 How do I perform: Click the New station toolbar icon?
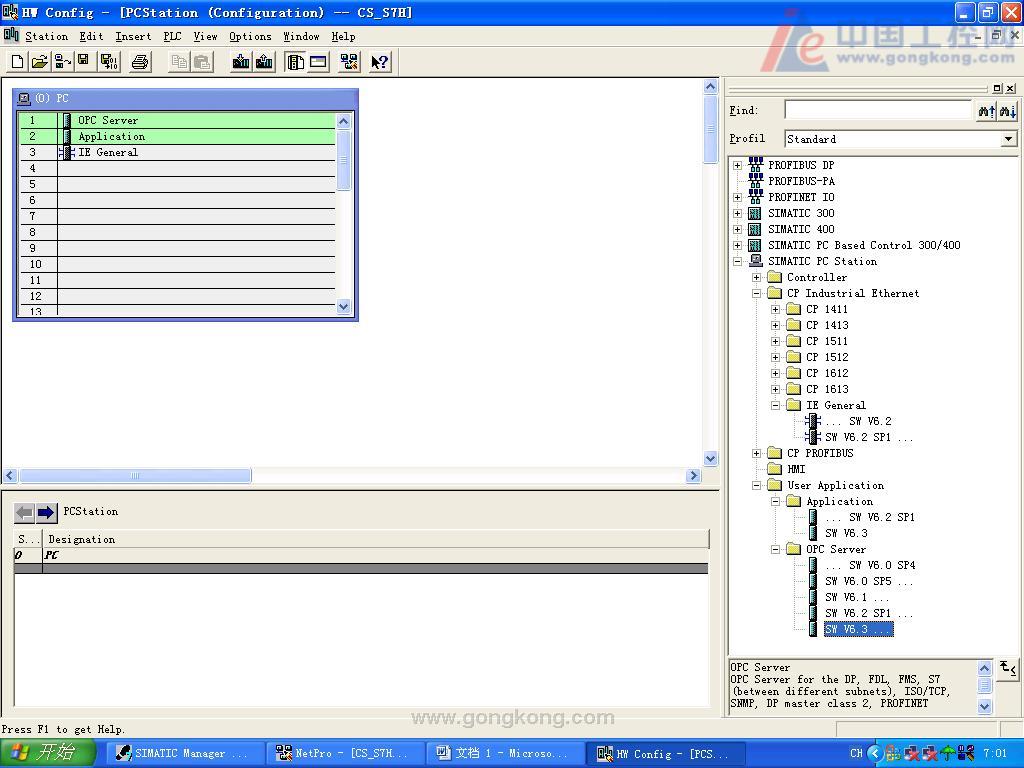[x=18, y=62]
